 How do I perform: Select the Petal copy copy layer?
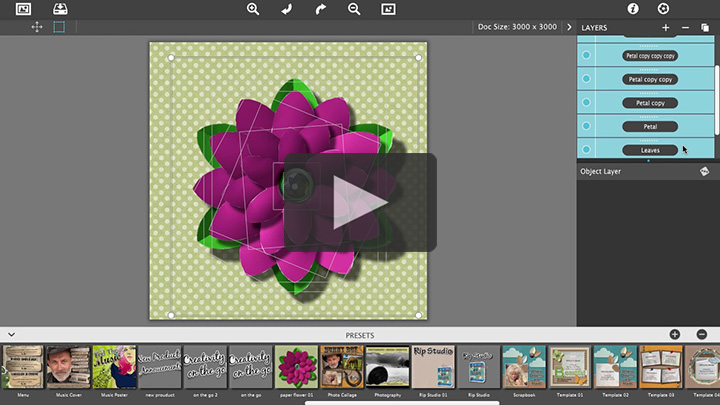pos(650,79)
